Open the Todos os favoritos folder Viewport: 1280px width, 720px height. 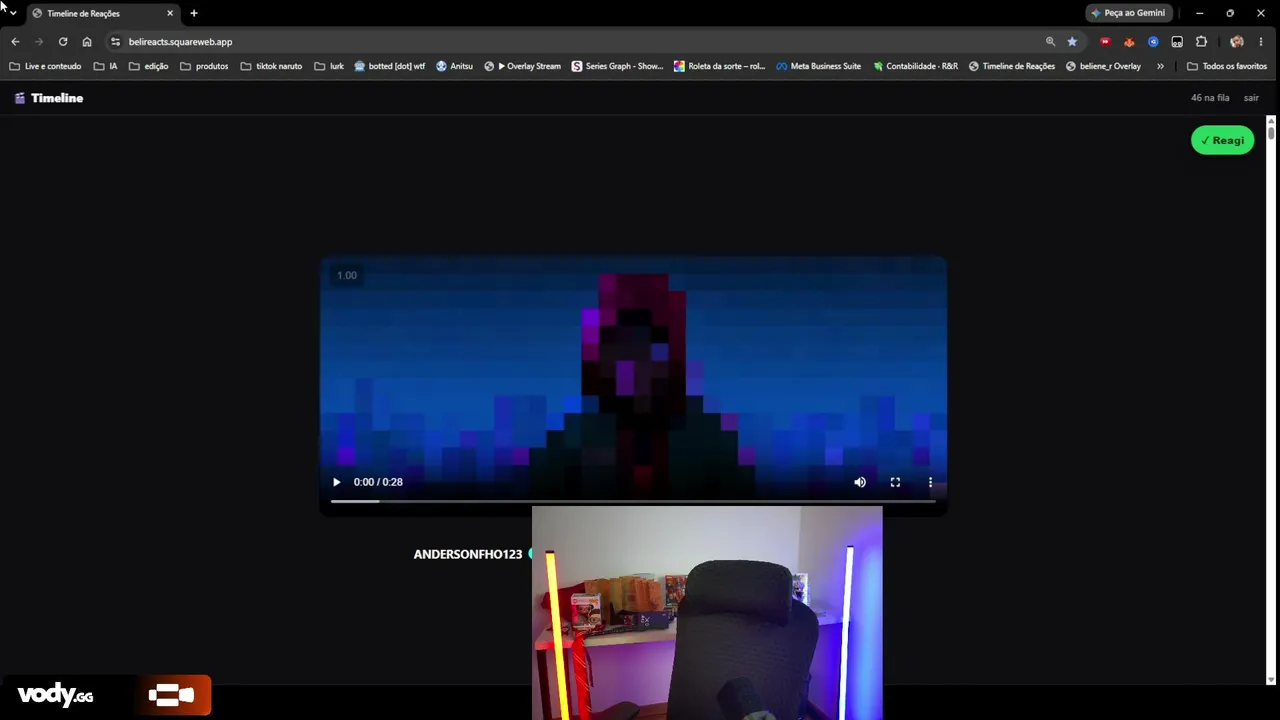[x=1227, y=66]
